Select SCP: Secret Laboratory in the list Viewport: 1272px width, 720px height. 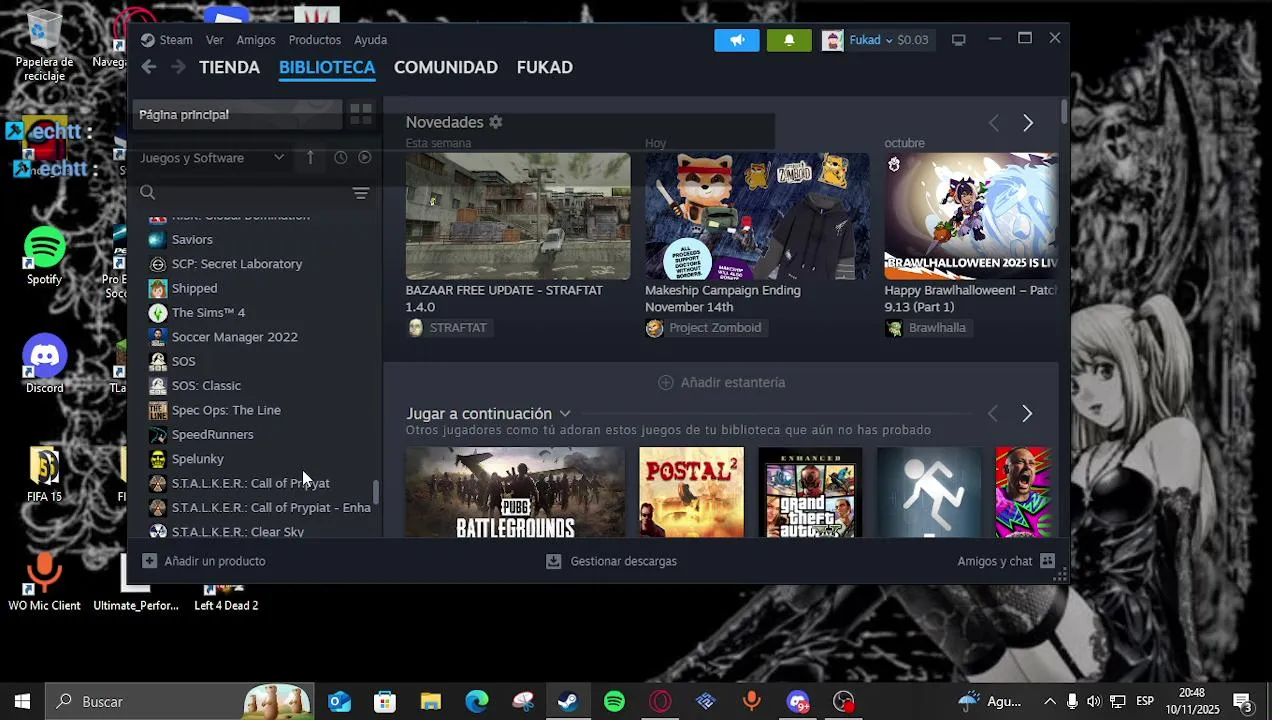point(237,264)
